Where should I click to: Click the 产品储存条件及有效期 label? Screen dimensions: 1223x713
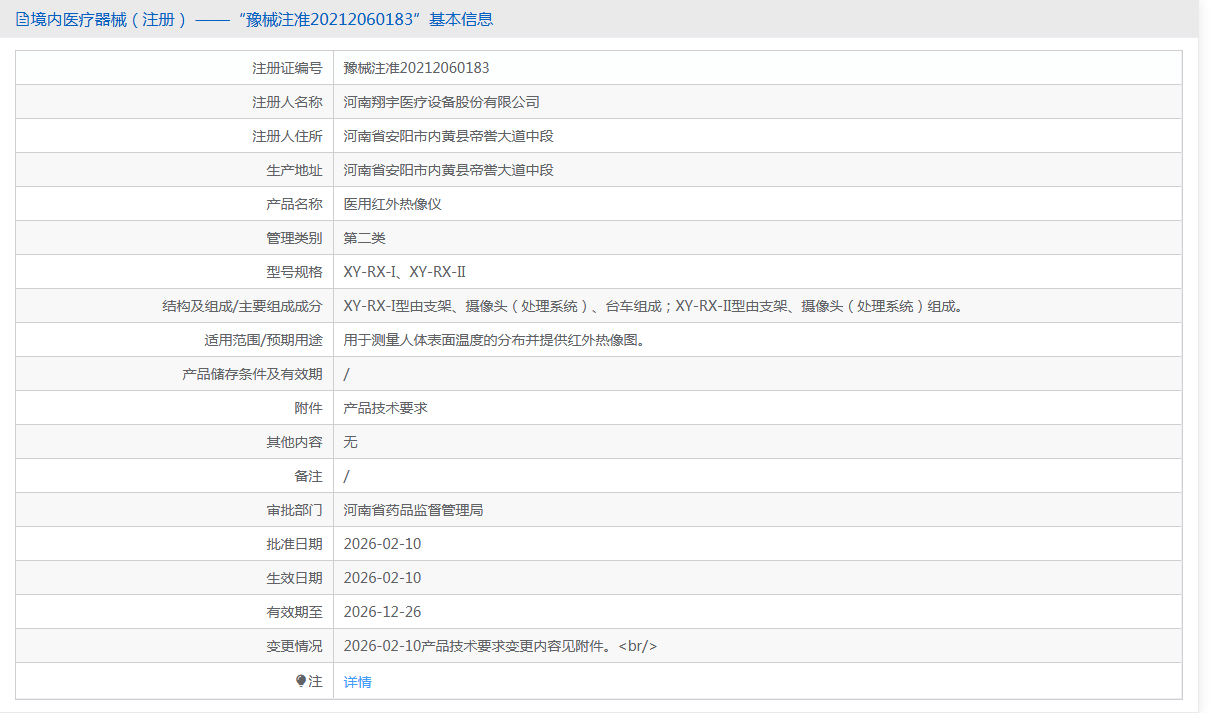click(x=252, y=374)
